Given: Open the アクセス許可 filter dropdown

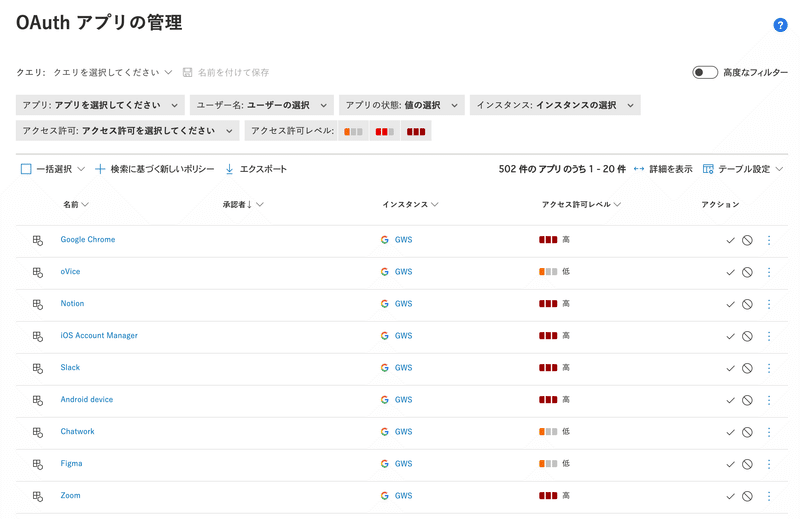Looking at the screenshot, I should [x=128, y=131].
